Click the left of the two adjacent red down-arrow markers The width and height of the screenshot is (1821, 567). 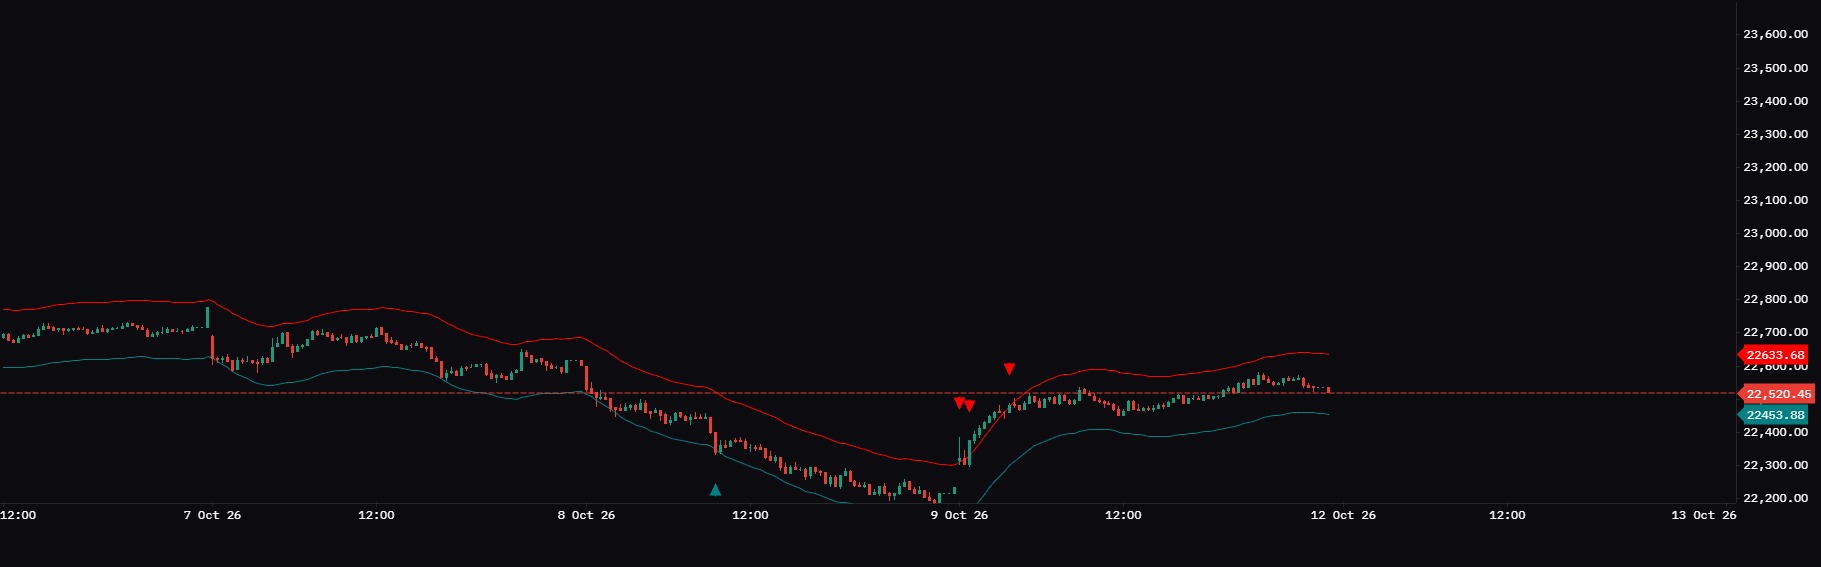pos(959,403)
